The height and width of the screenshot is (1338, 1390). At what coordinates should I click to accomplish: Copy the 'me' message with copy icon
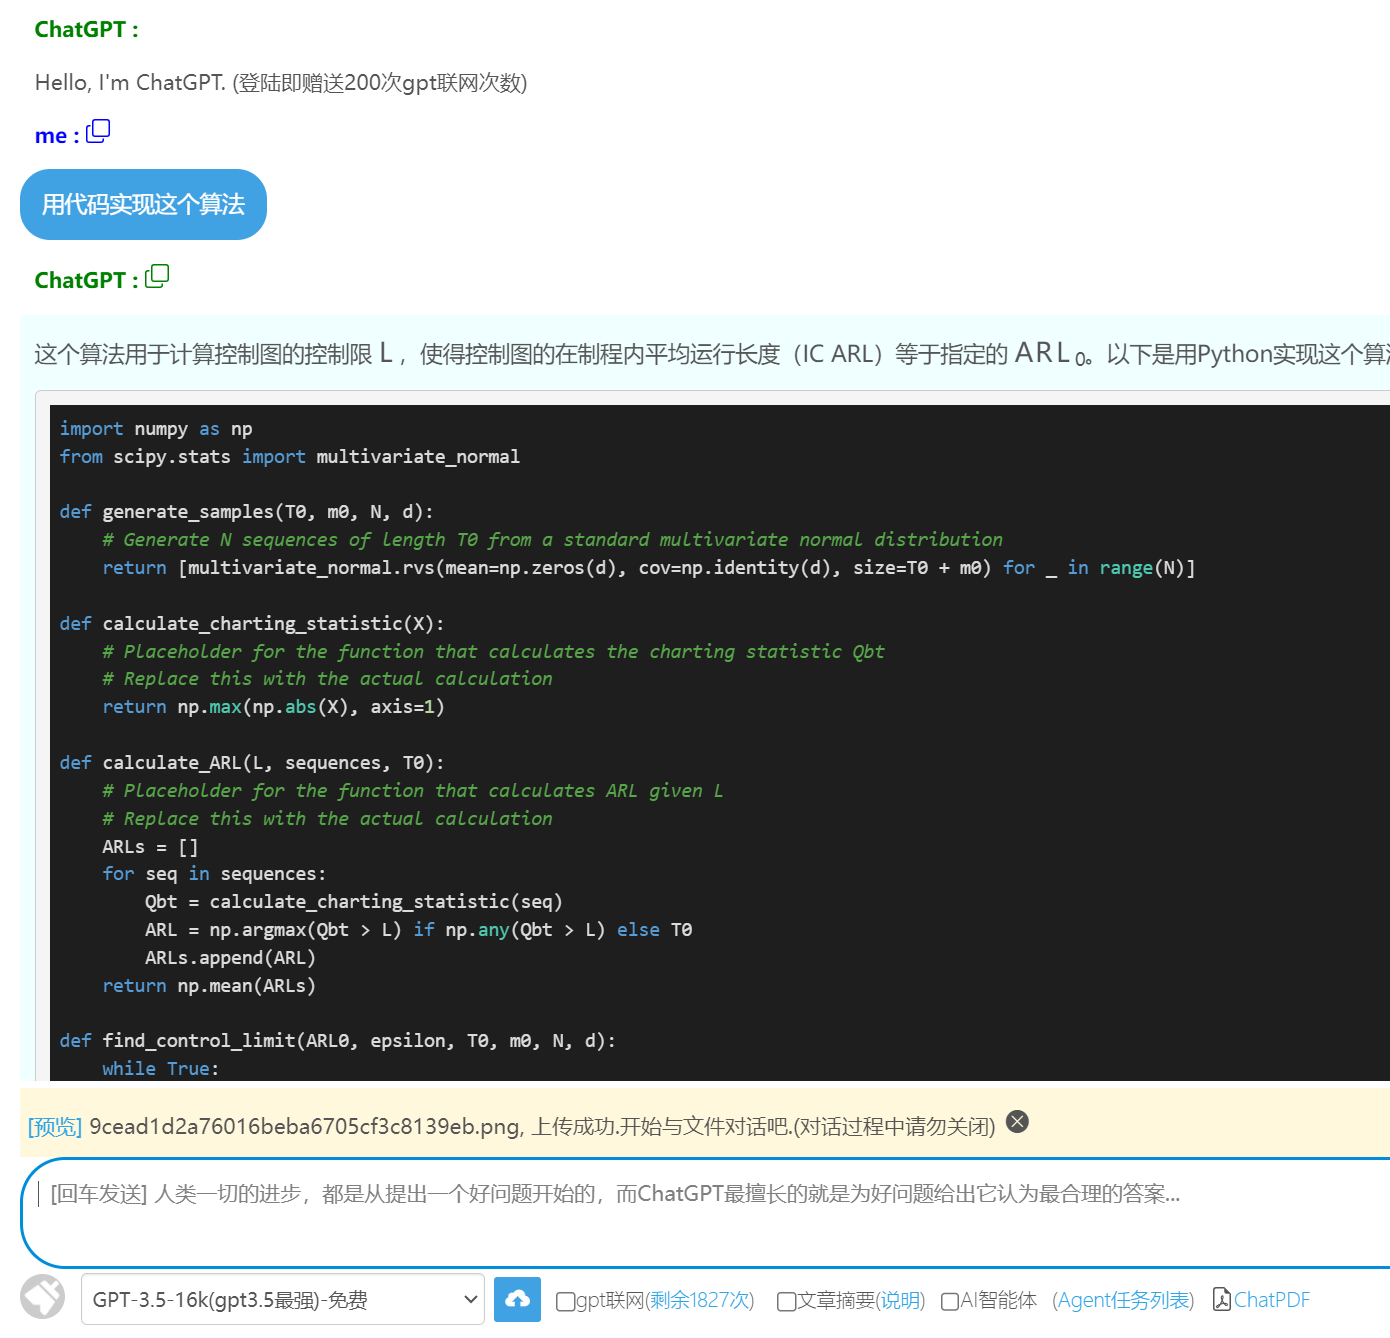point(98,132)
